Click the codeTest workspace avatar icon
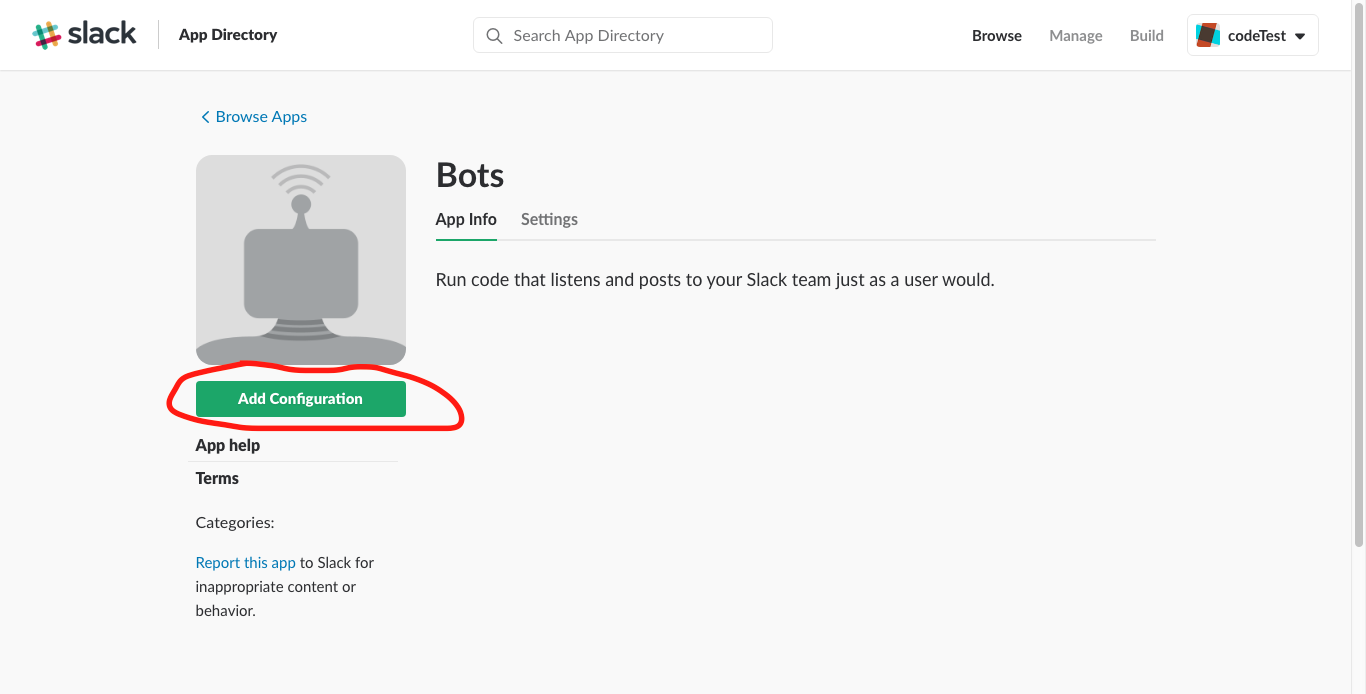Screen dimensions: 1366x694 (x=1208, y=35)
